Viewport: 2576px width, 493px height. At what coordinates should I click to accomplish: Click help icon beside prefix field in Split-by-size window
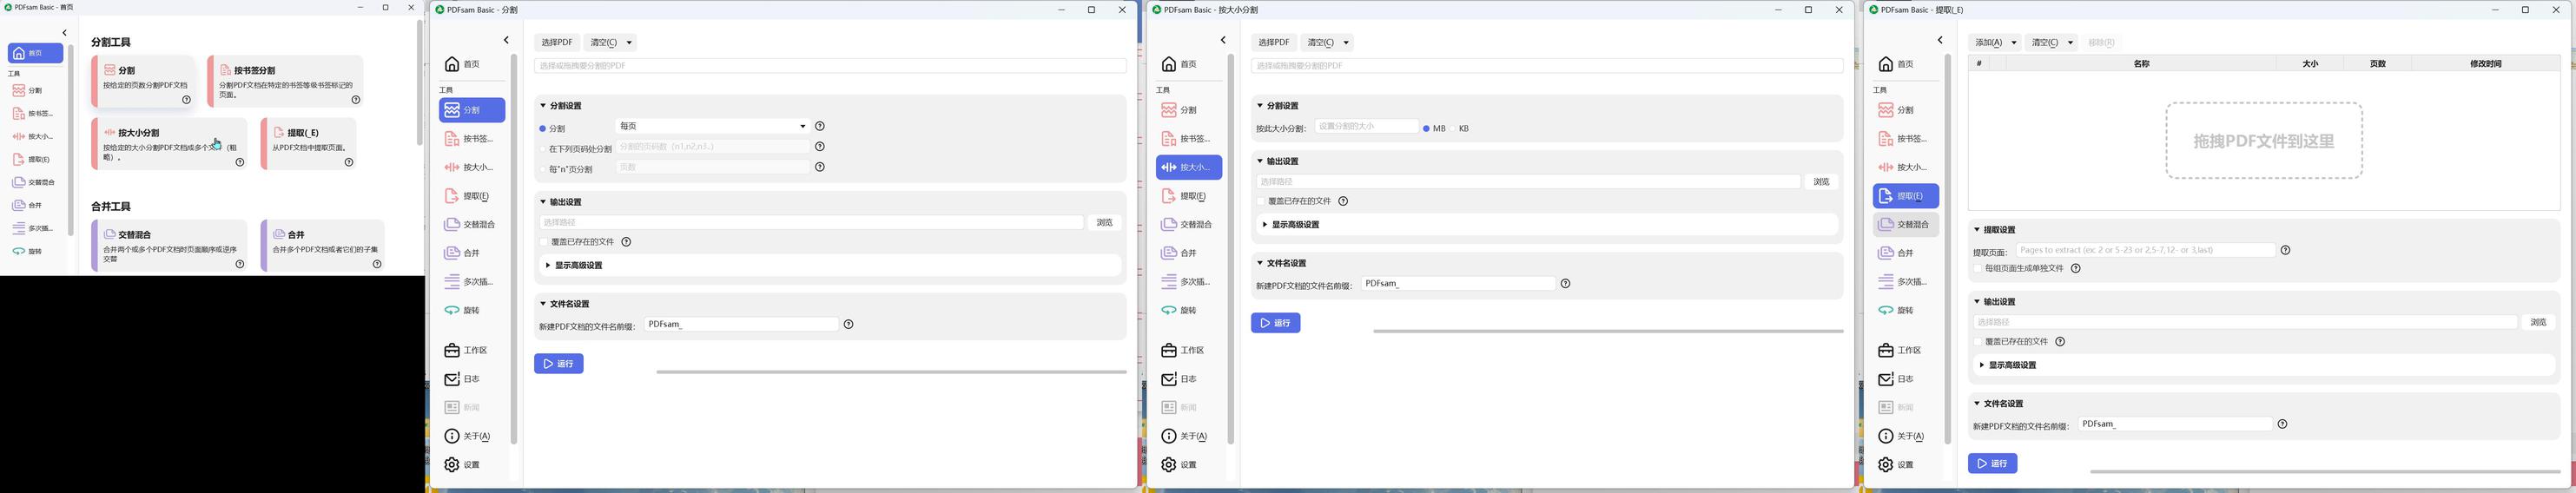pyautogui.click(x=1566, y=284)
